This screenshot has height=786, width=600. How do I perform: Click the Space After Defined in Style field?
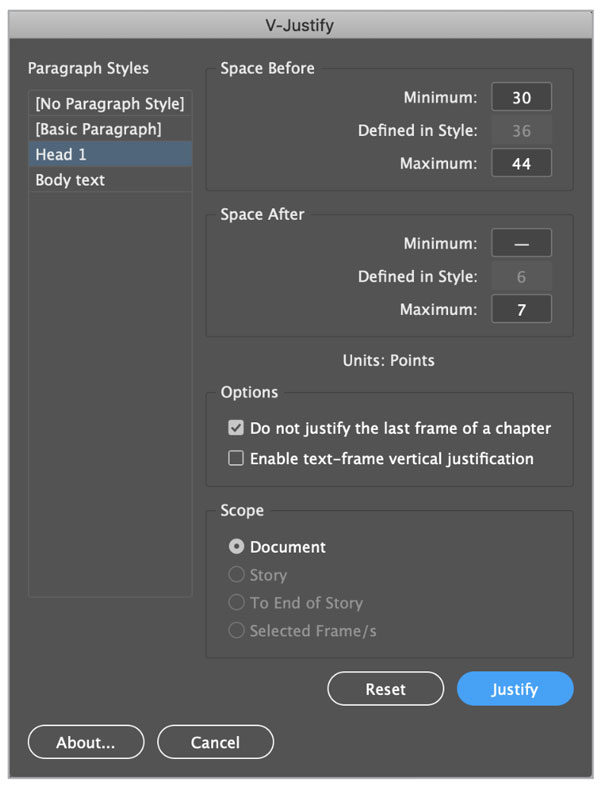pyautogui.click(x=521, y=276)
